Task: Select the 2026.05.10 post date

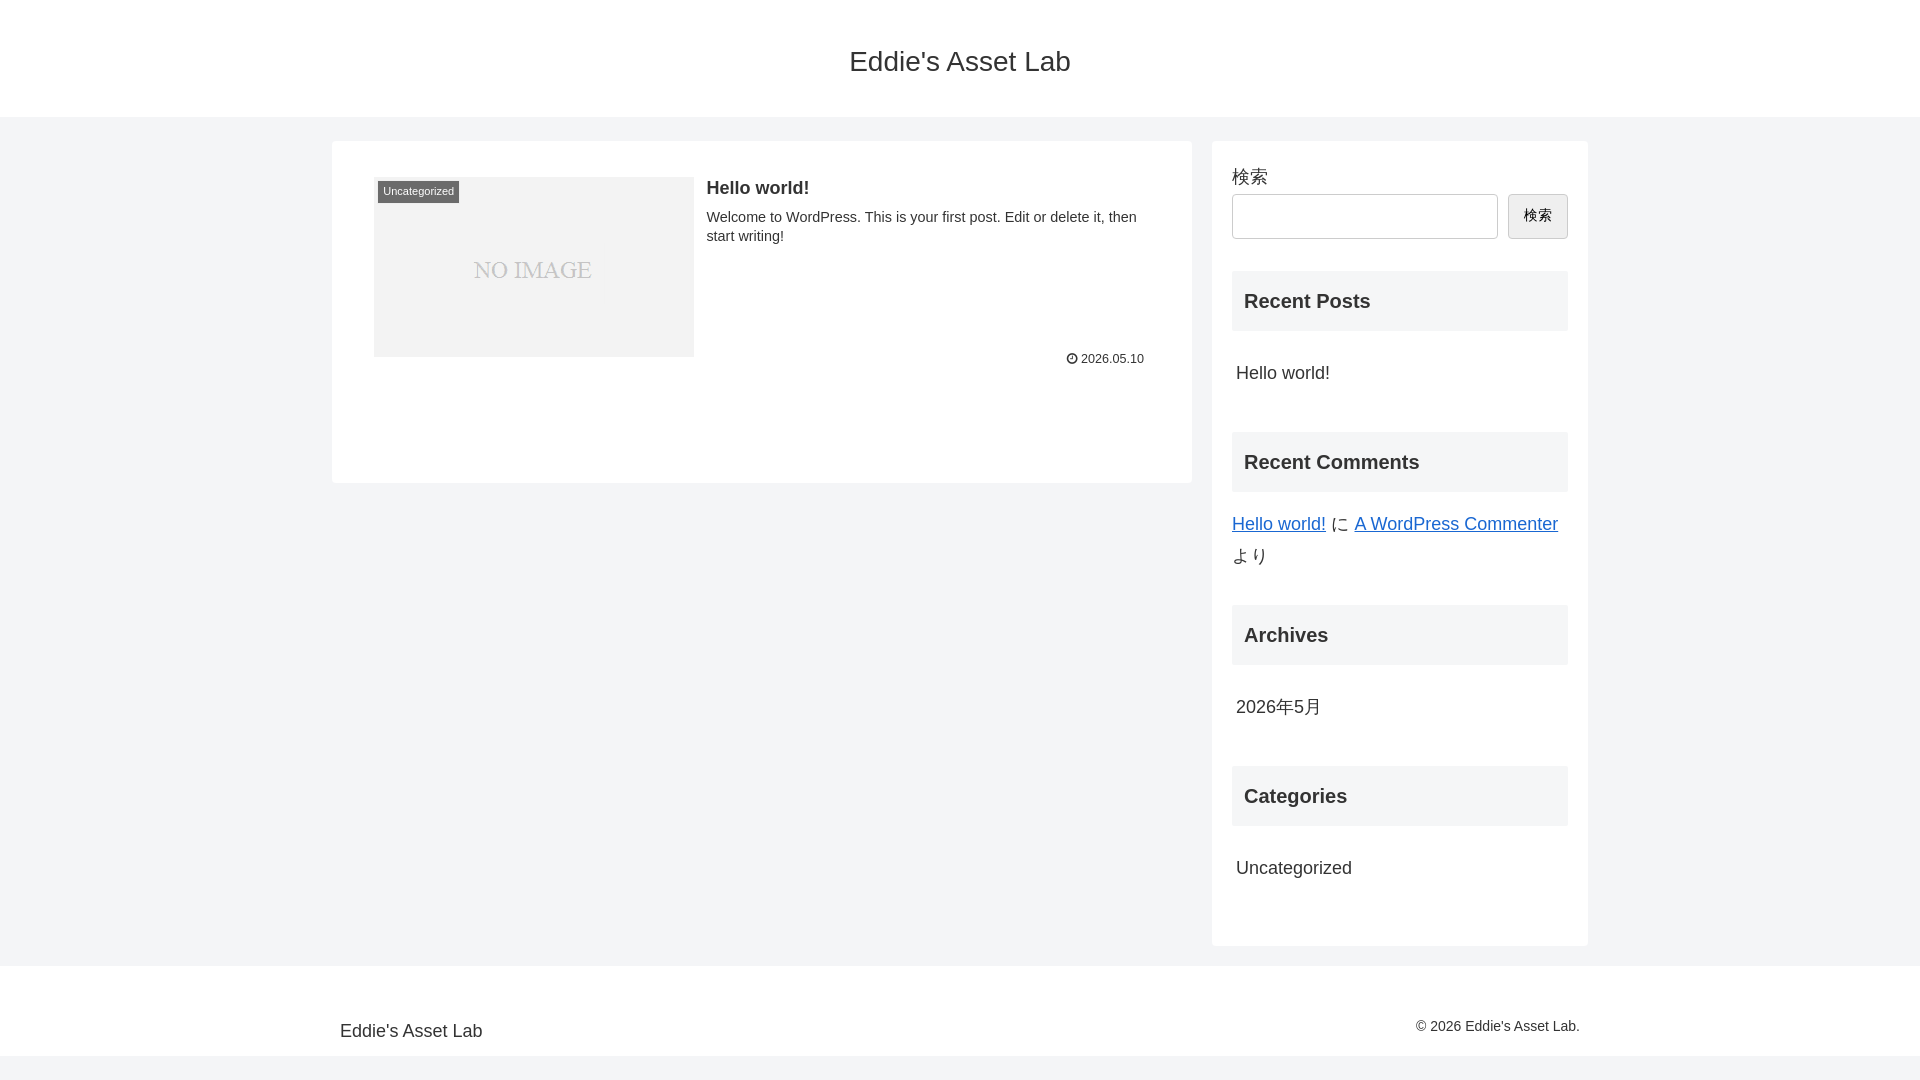Action: click(x=1112, y=359)
